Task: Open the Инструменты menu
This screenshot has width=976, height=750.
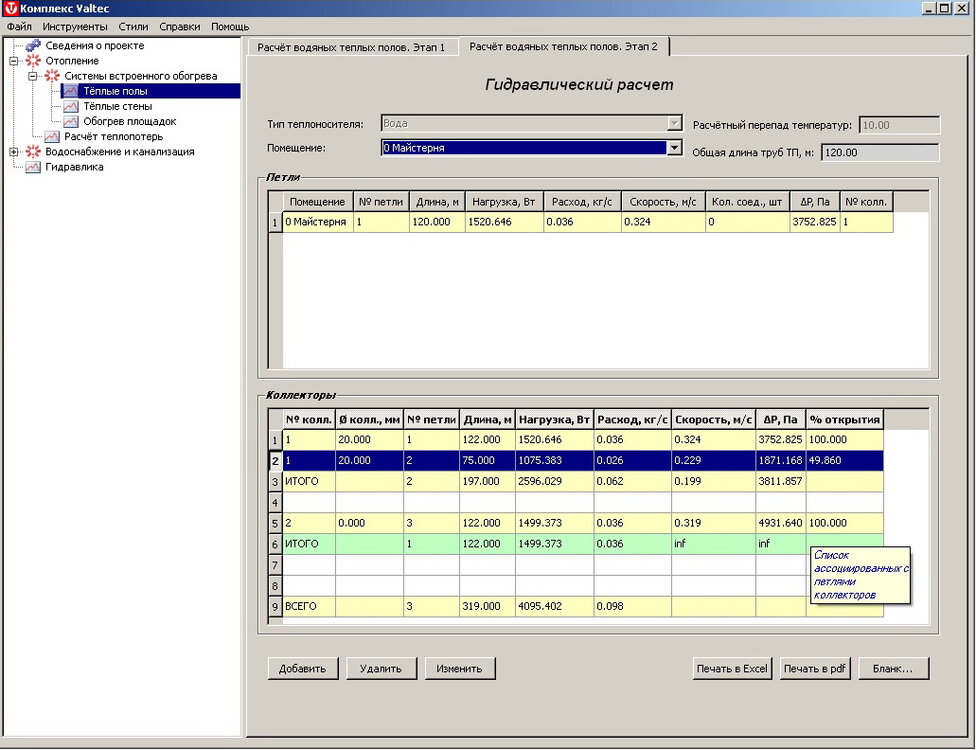Action: [x=75, y=27]
